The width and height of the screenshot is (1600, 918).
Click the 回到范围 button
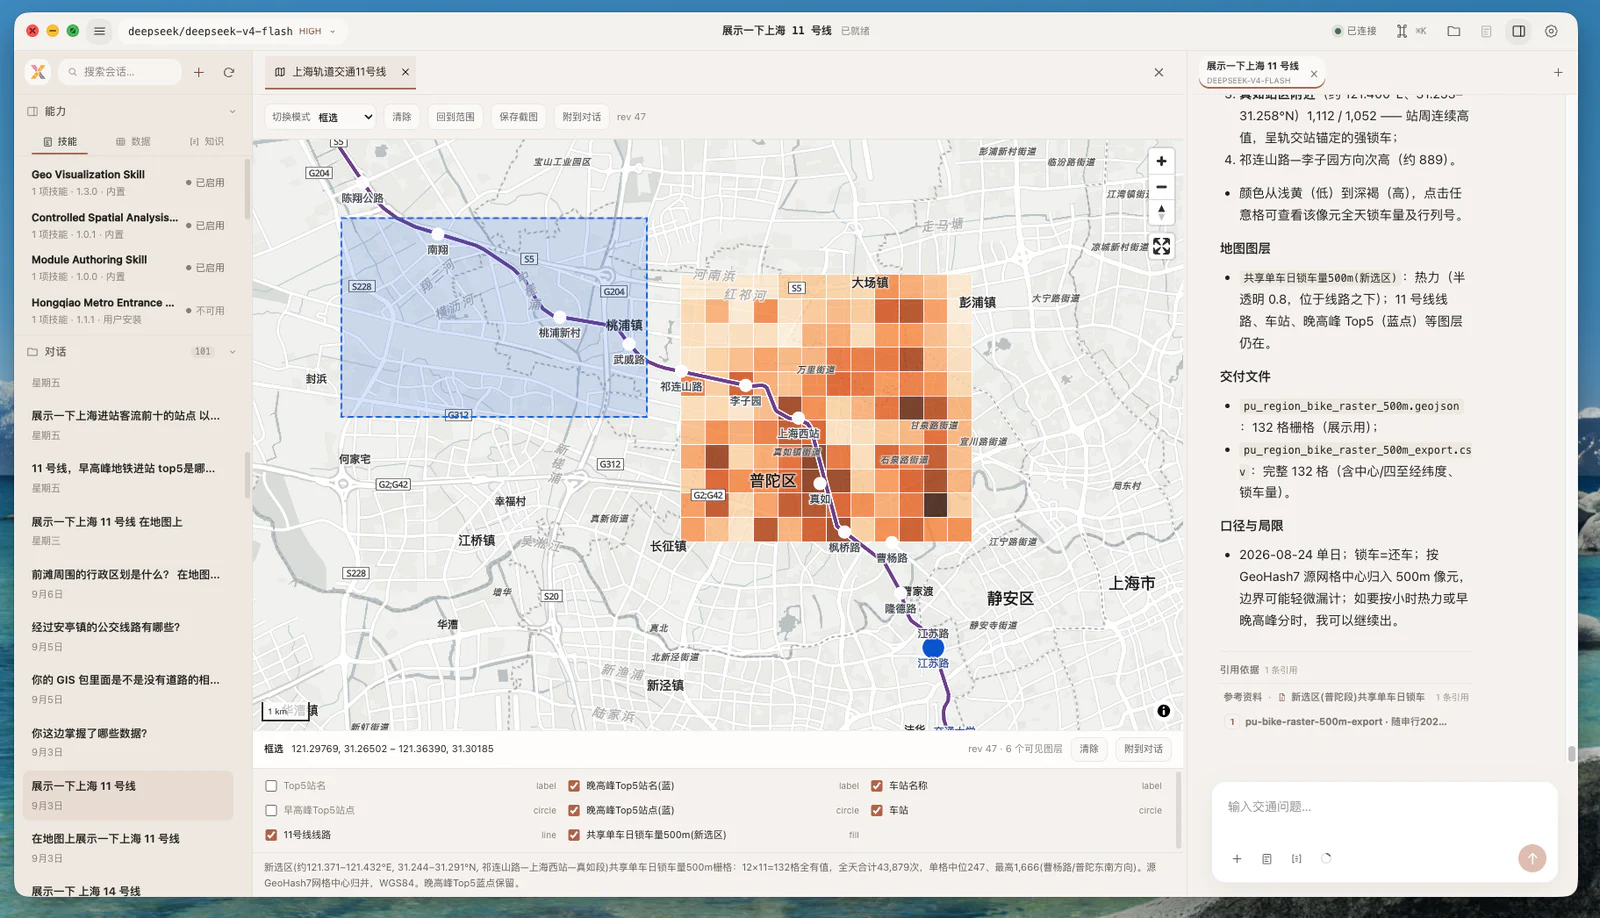click(x=455, y=117)
